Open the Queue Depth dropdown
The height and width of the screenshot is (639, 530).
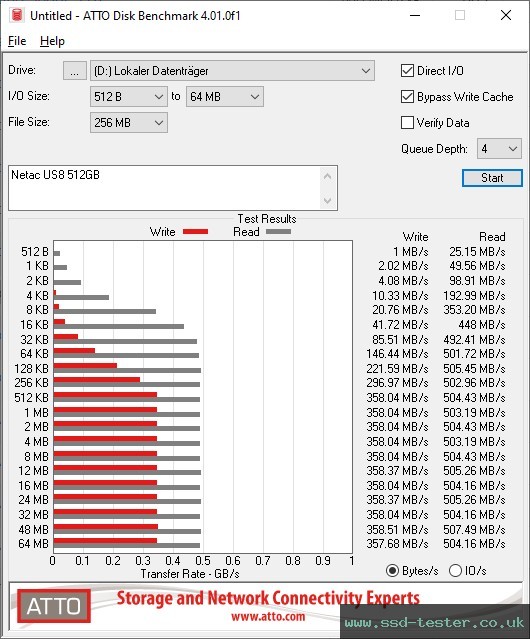tap(499, 149)
